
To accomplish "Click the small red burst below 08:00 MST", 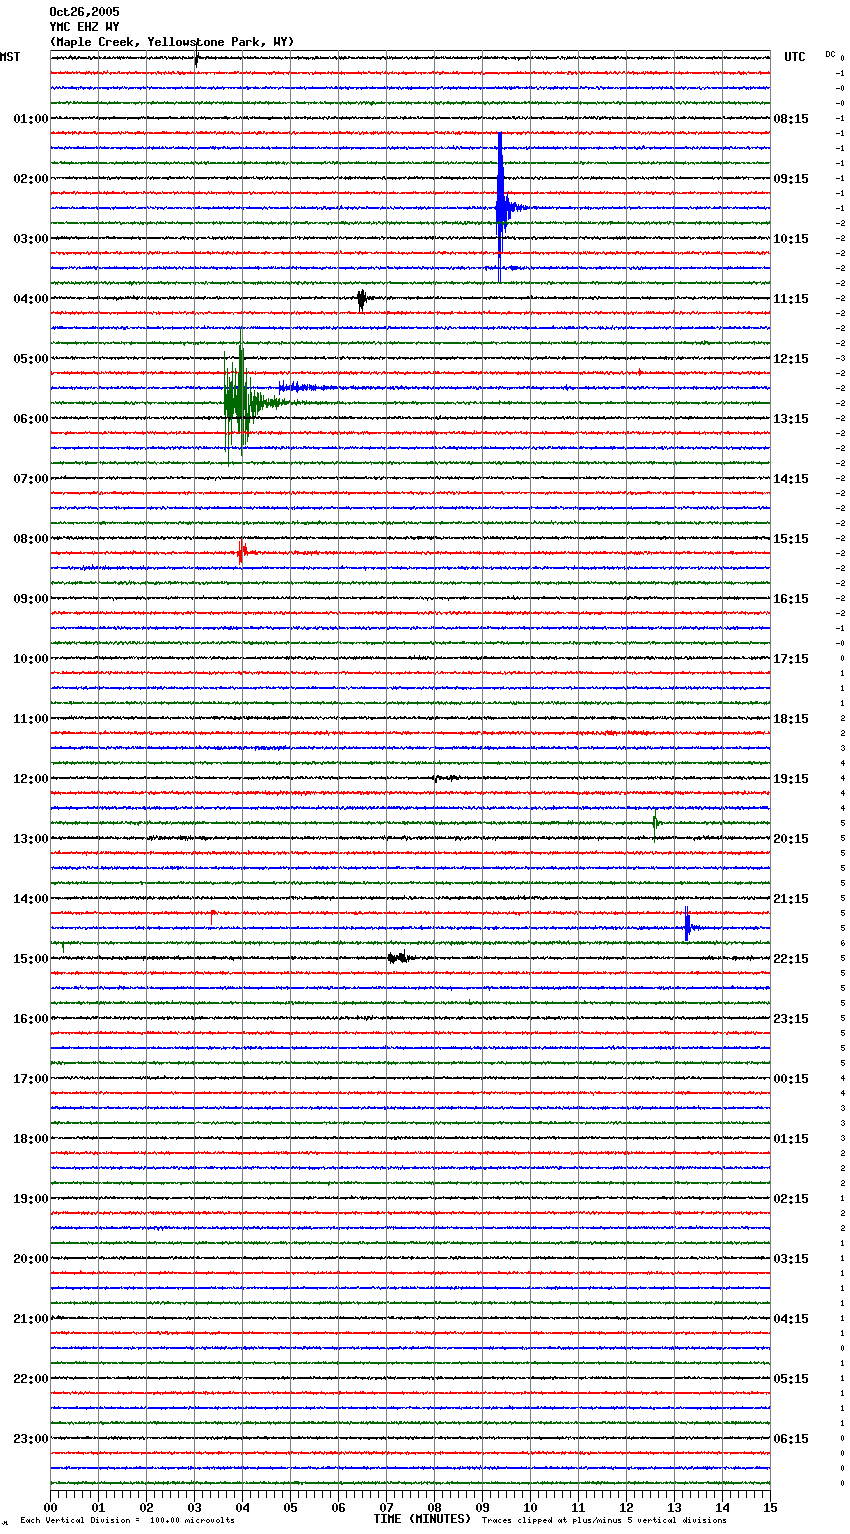I will pyautogui.click(x=242, y=551).
